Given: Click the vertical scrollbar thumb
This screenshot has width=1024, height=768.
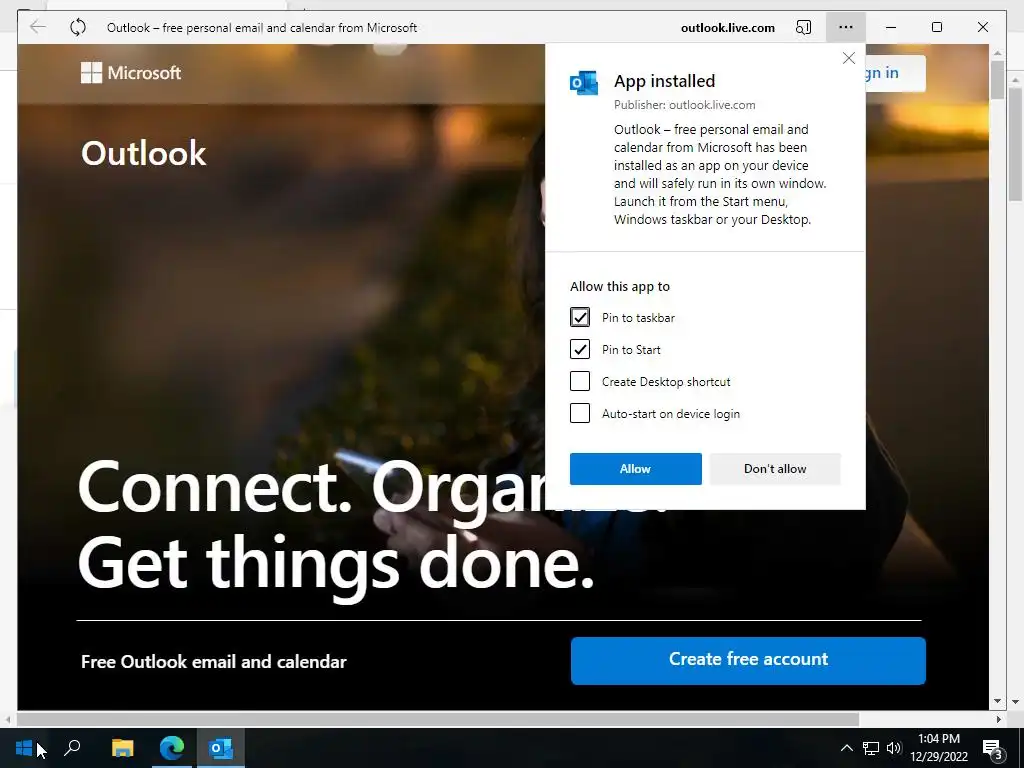Looking at the screenshot, I should coord(997,80).
